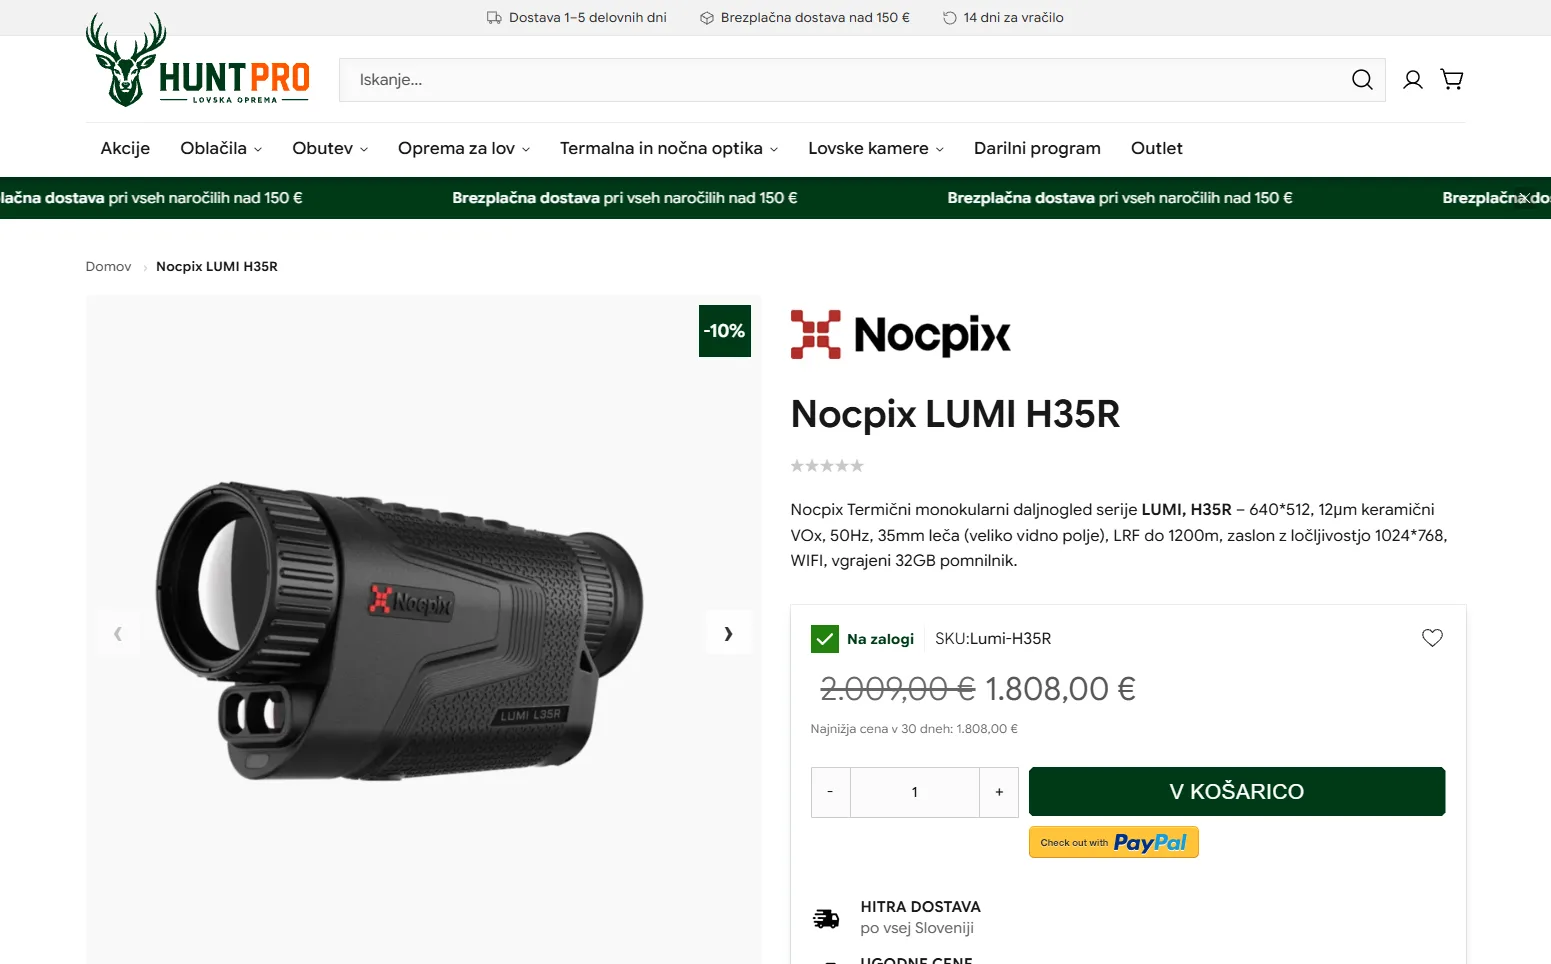The width and height of the screenshot is (1551, 964).
Task: Click the HuntPro deer logo
Action: [x=198, y=60]
